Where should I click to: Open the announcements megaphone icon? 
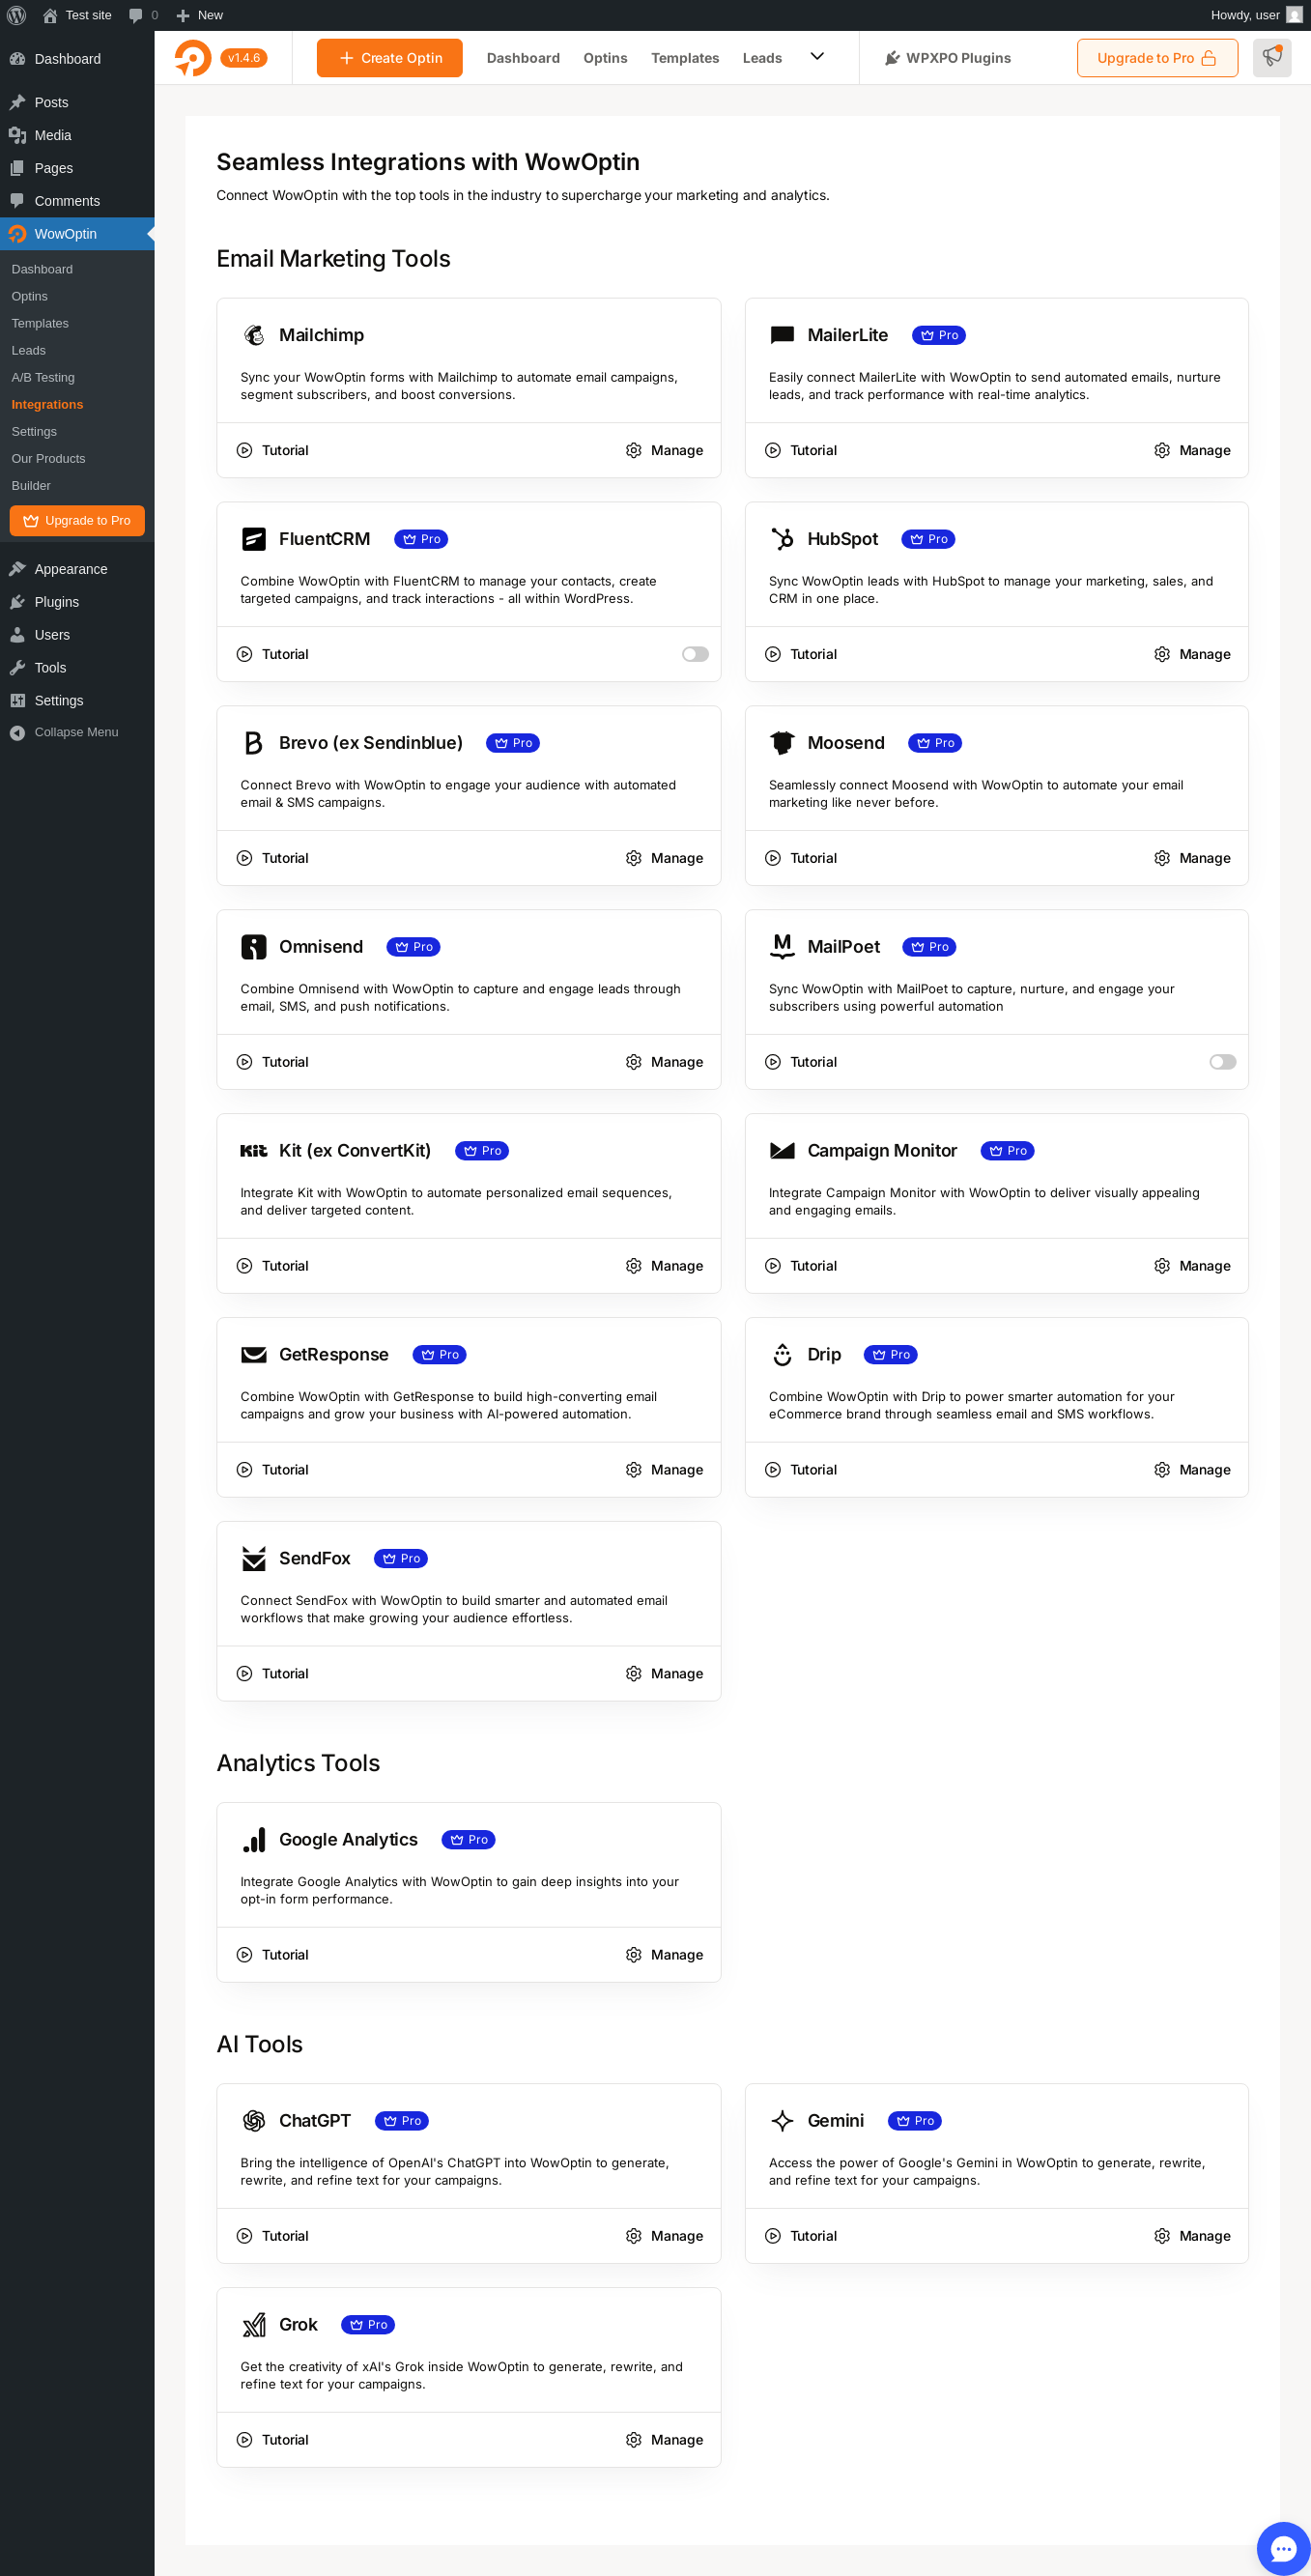(1271, 57)
